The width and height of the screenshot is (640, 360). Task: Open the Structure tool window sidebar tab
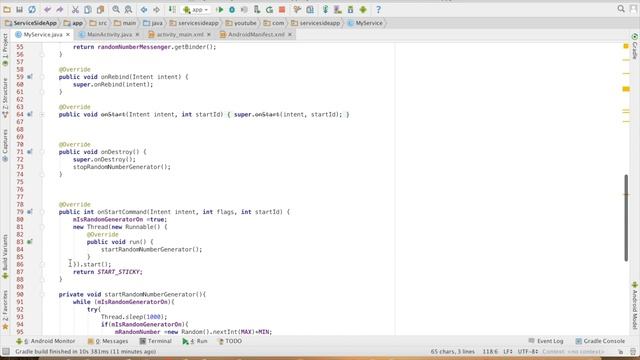(5, 98)
